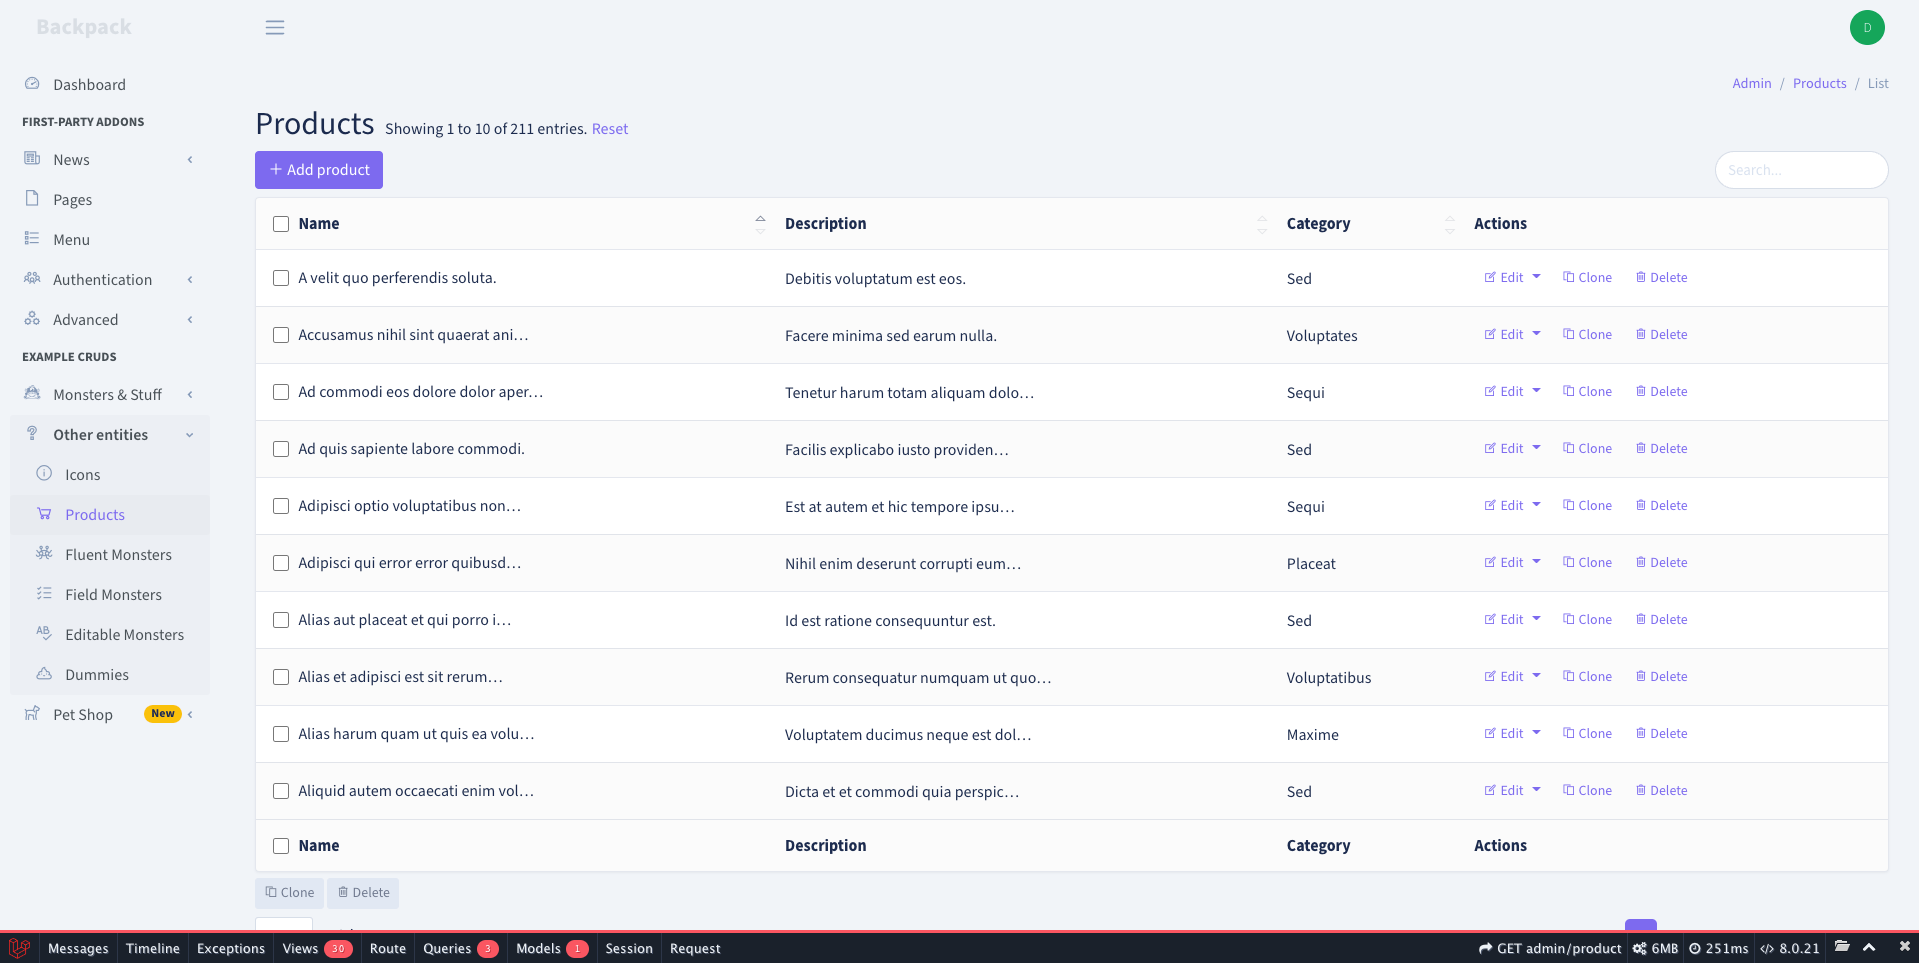Screen dimensions: 1919x963
Task: Check the 'Ad quis sapiente labore commodi' row
Action: 281,449
